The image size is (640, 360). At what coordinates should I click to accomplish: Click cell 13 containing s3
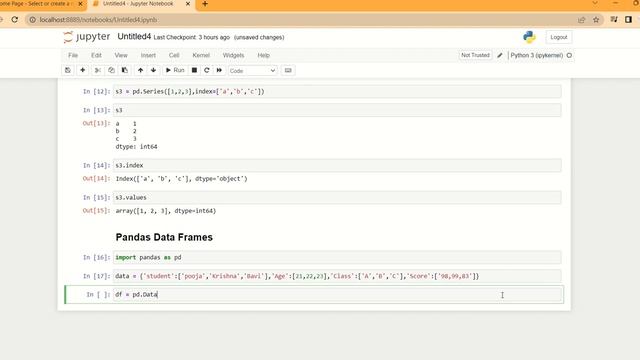337,110
